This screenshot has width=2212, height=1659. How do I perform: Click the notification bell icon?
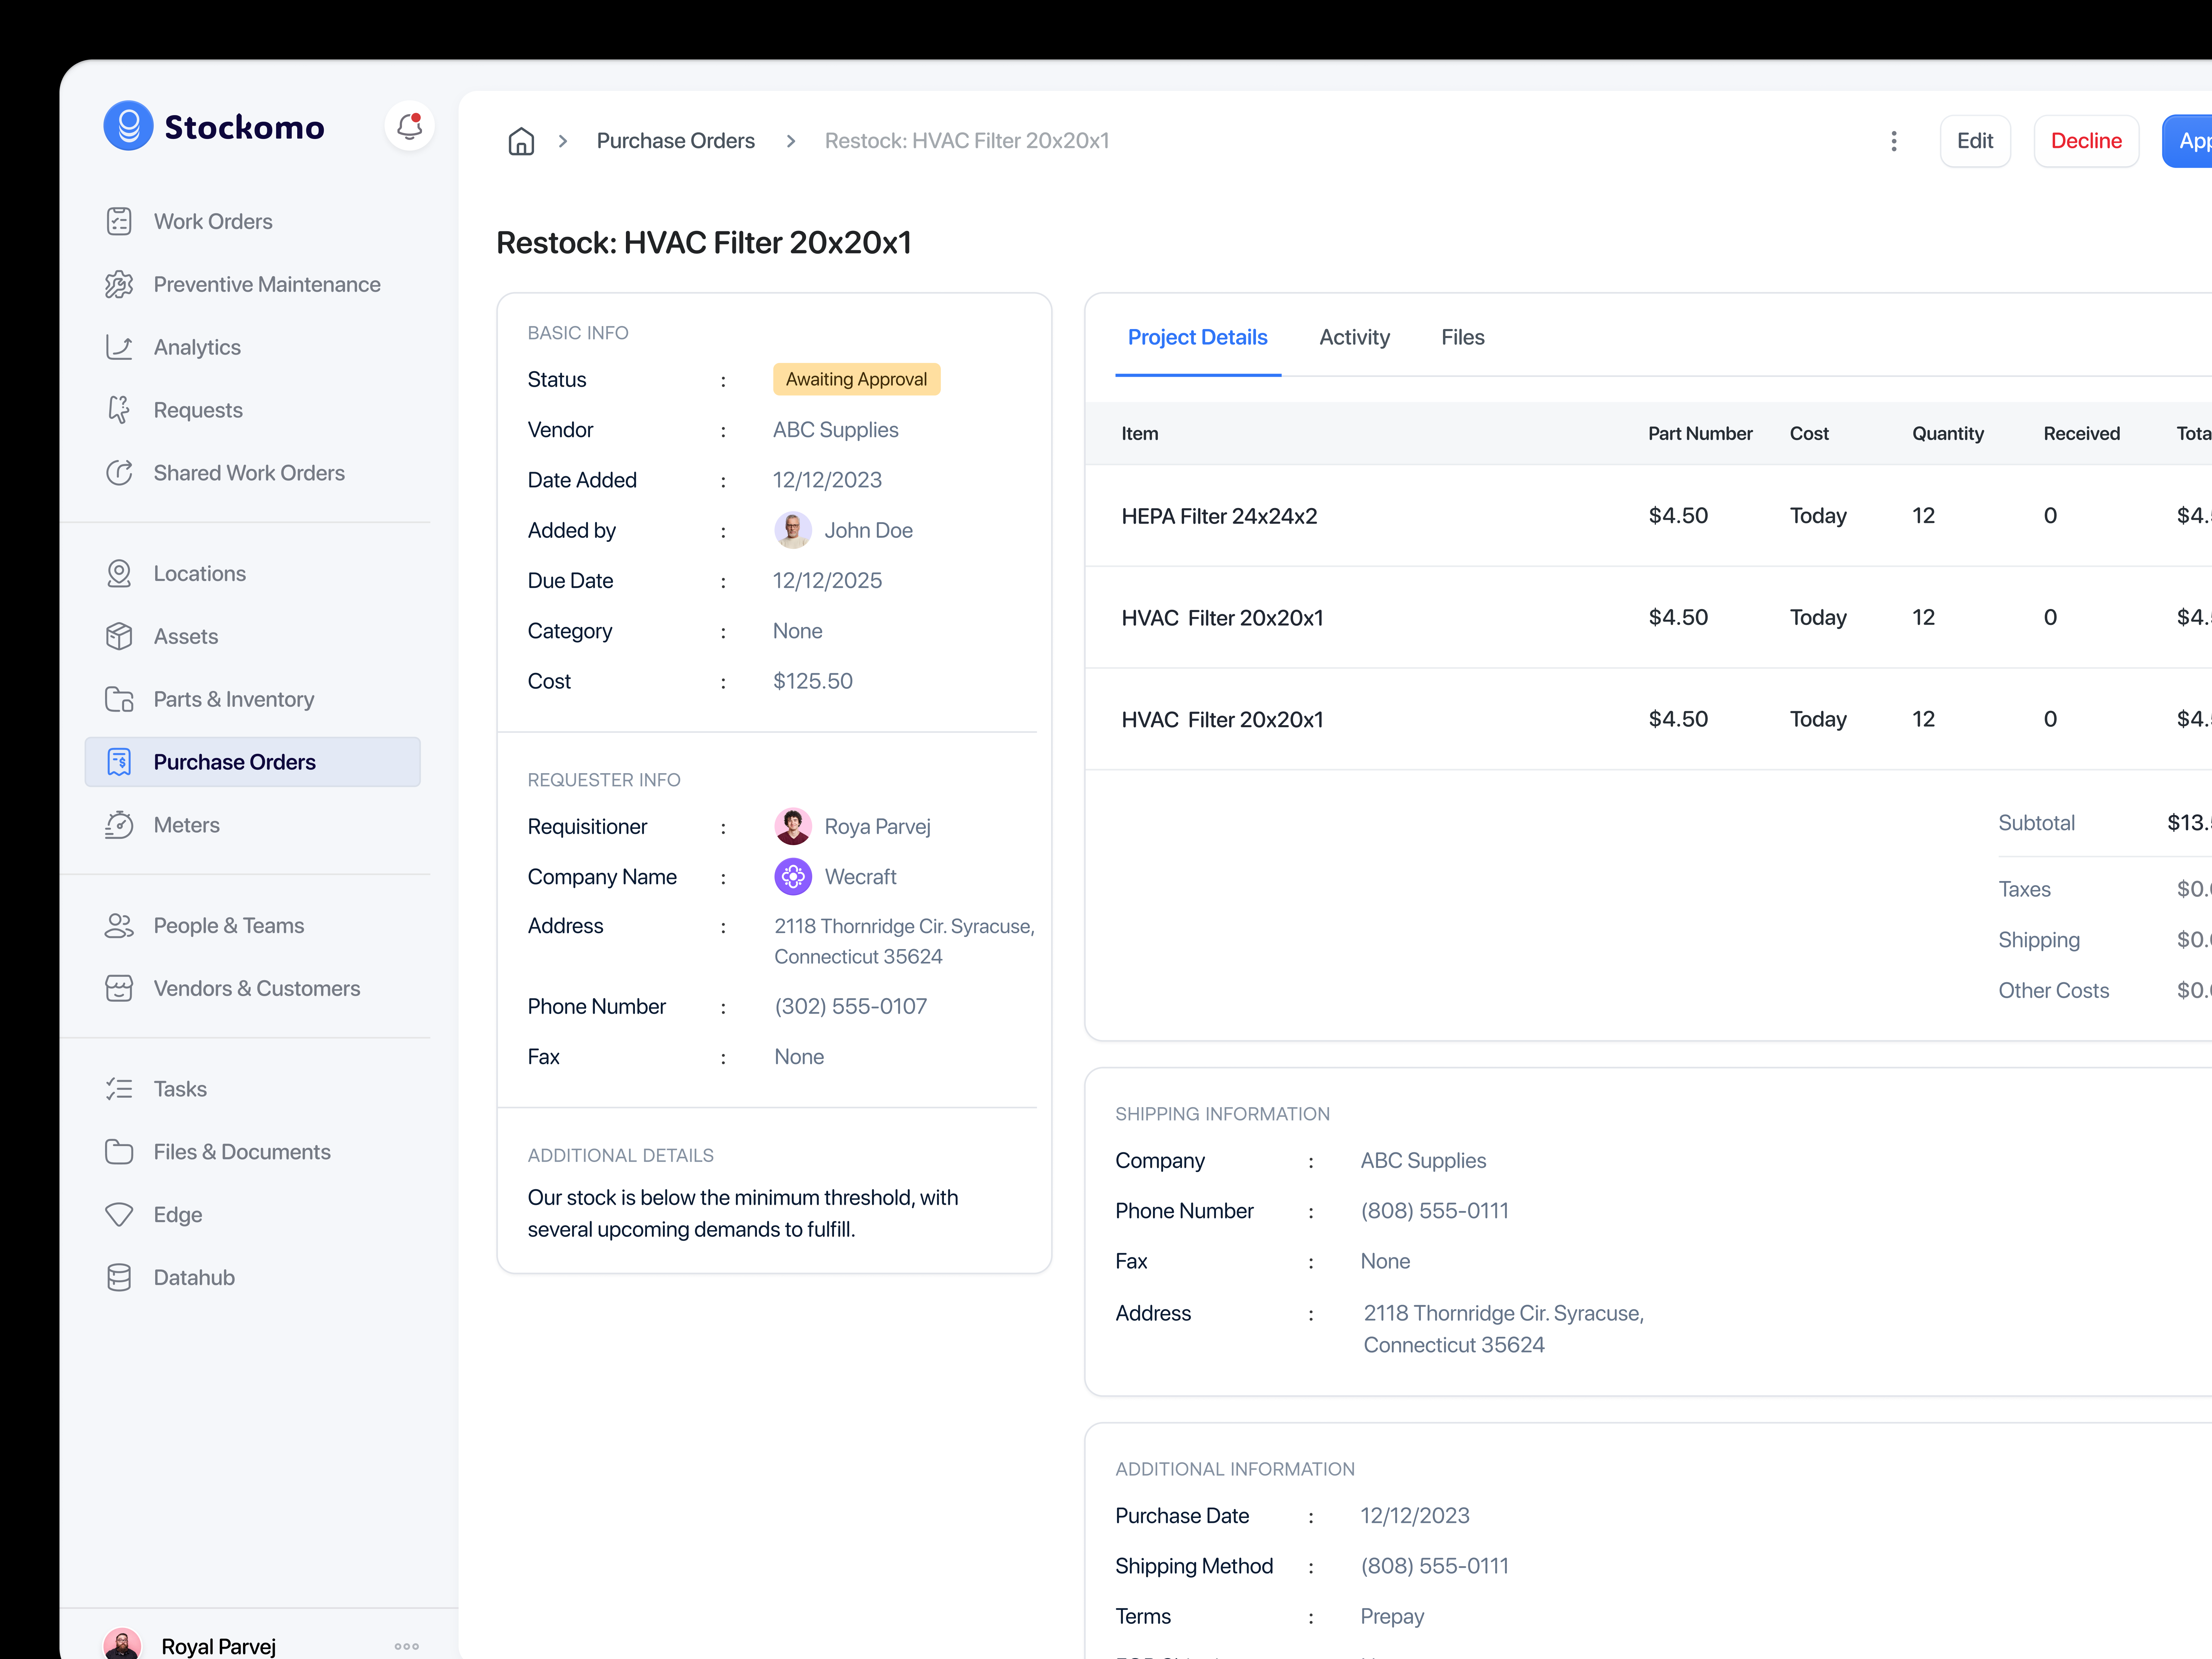click(409, 127)
